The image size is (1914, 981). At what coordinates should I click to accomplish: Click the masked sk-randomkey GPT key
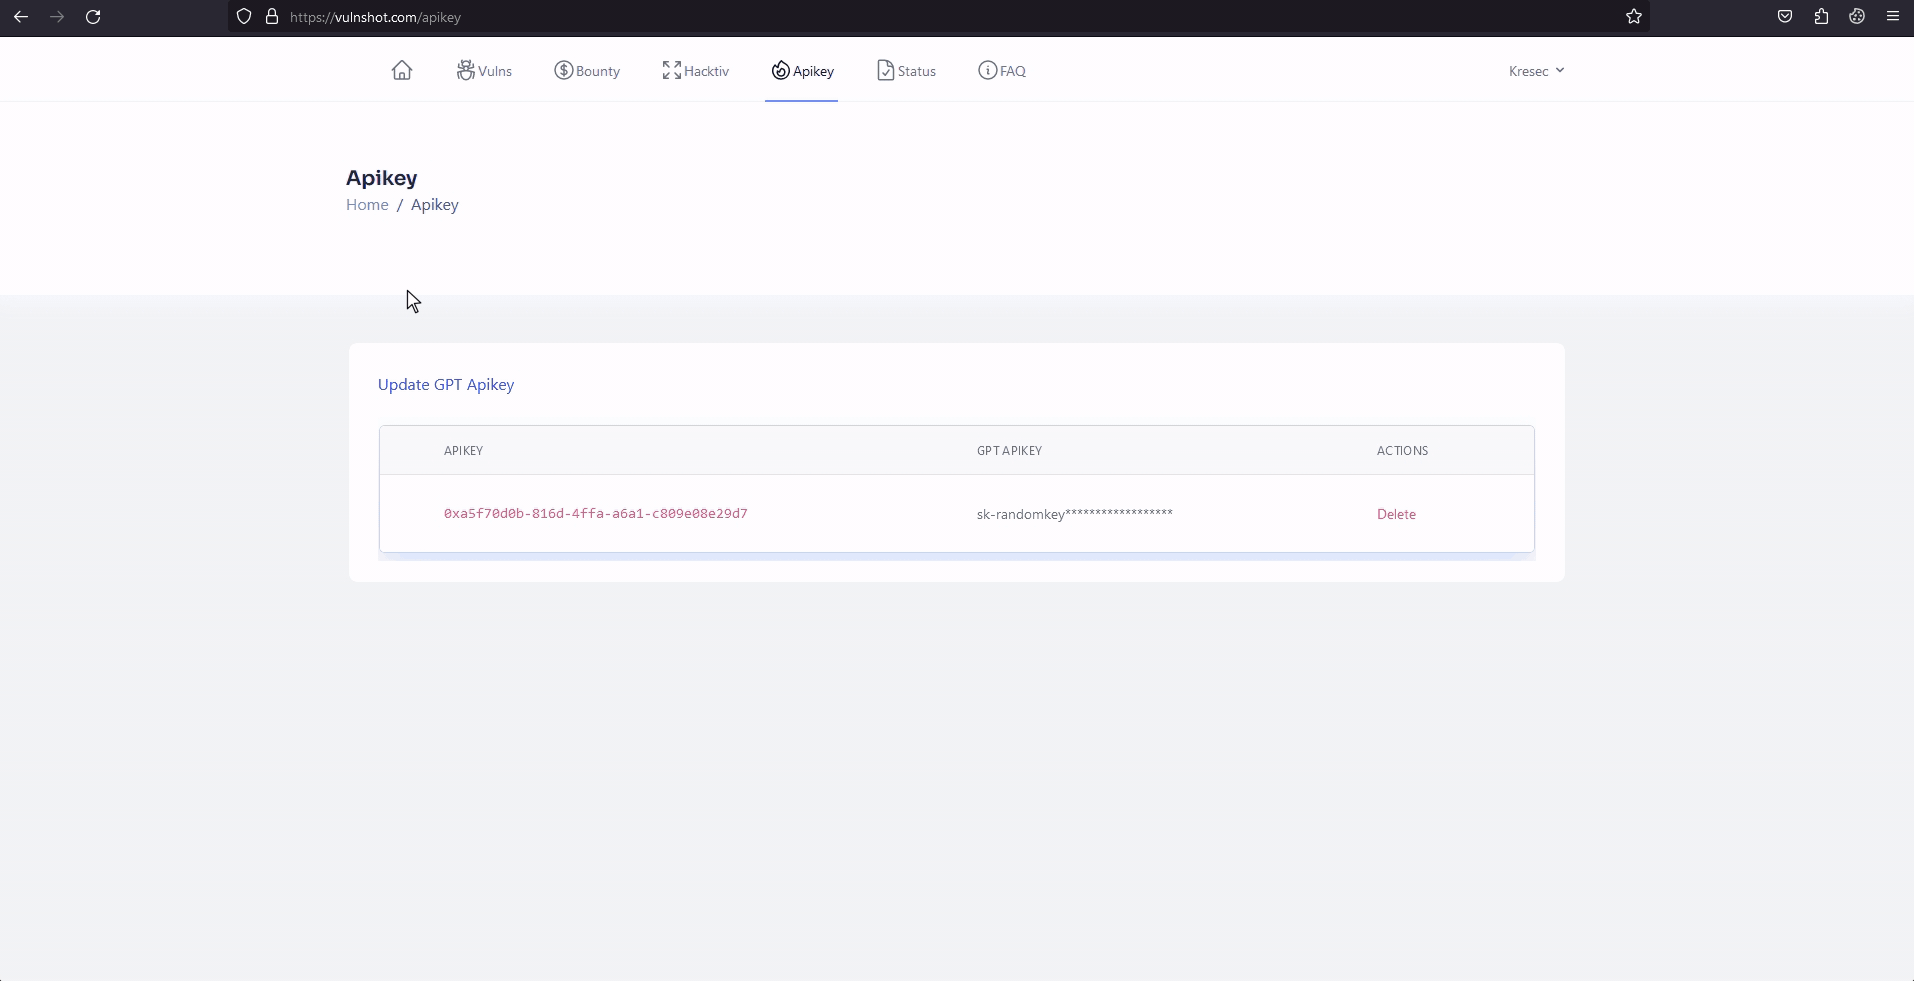(1075, 514)
